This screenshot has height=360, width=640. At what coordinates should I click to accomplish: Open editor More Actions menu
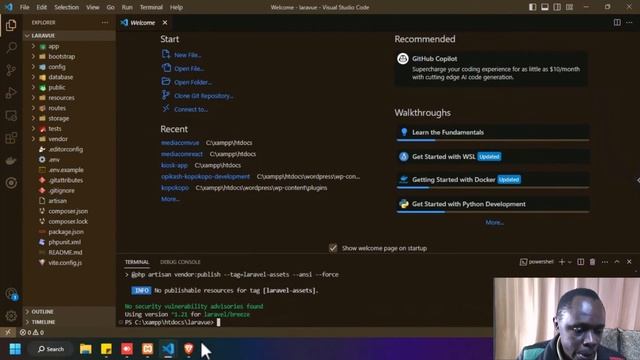[629, 22]
